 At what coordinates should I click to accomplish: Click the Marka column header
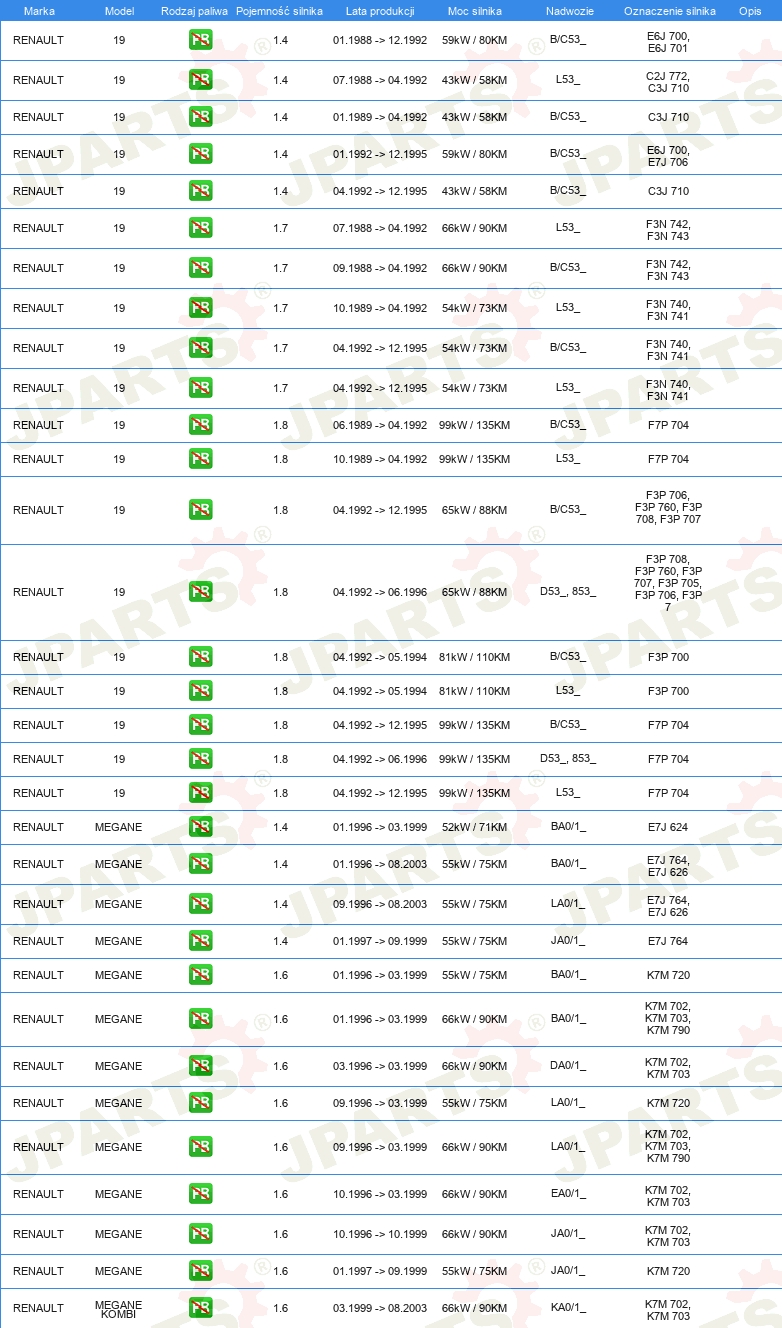point(39,11)
